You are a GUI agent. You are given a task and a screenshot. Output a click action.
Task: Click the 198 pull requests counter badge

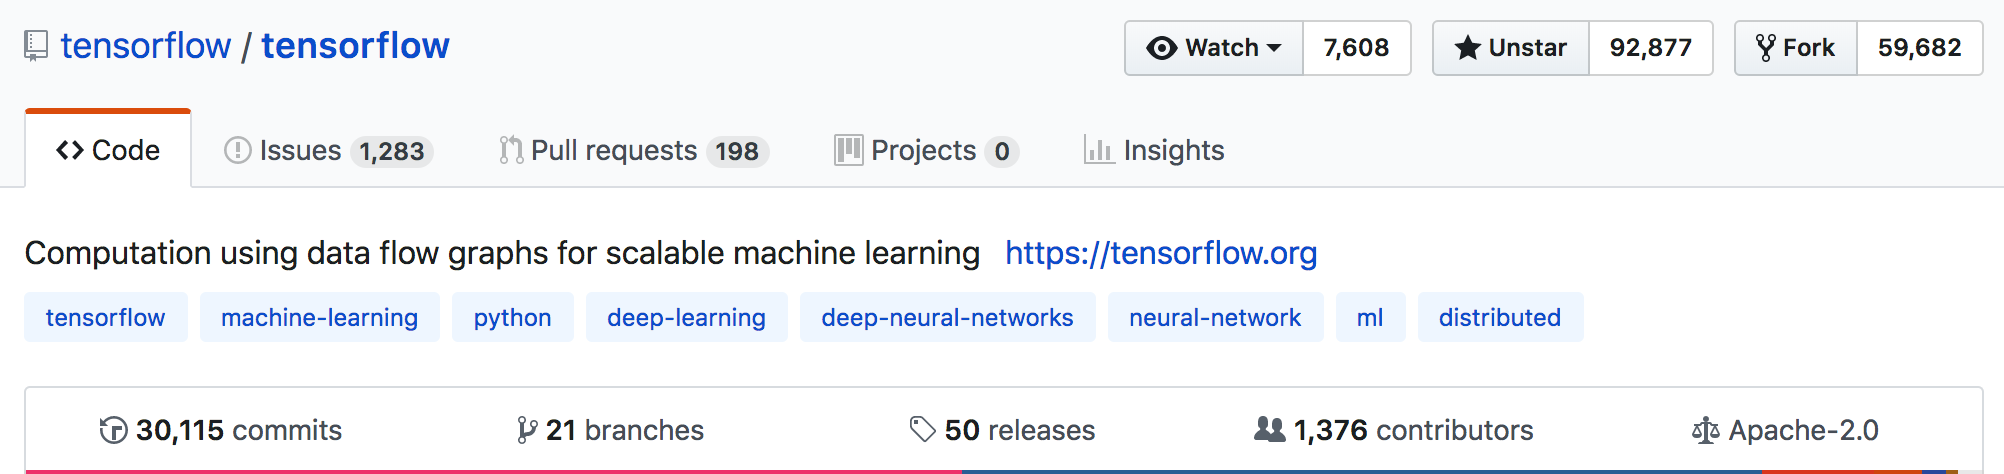click(x=737, y=151)
